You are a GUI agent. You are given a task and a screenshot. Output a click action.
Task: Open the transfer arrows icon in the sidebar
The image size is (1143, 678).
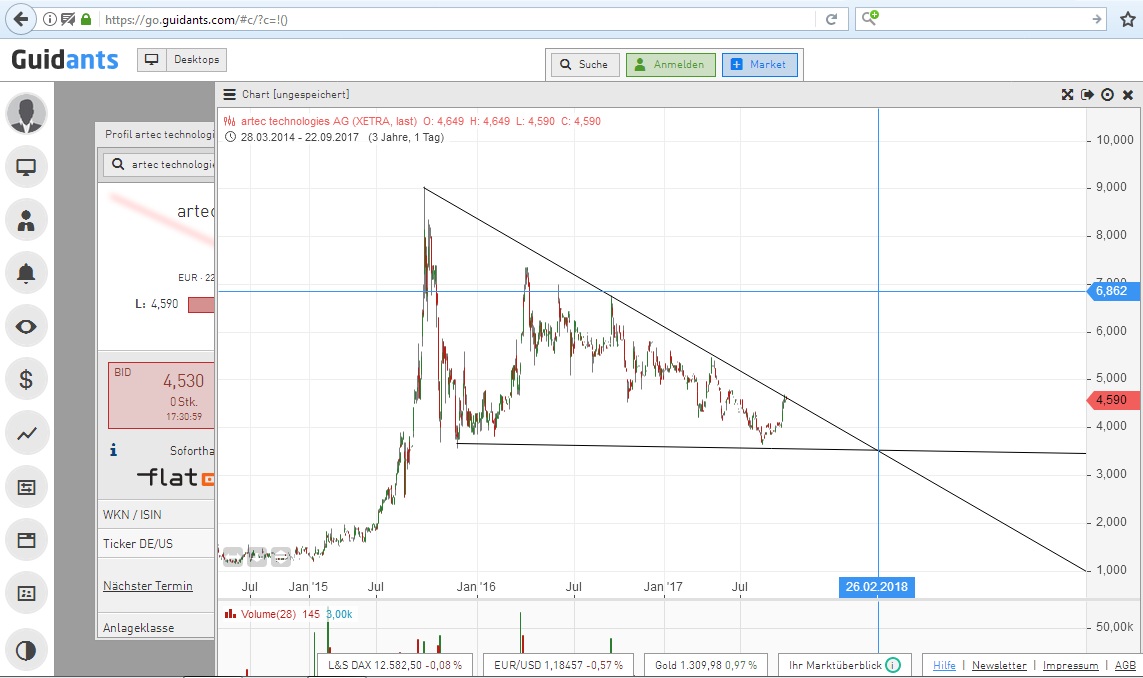click(26, 487)
